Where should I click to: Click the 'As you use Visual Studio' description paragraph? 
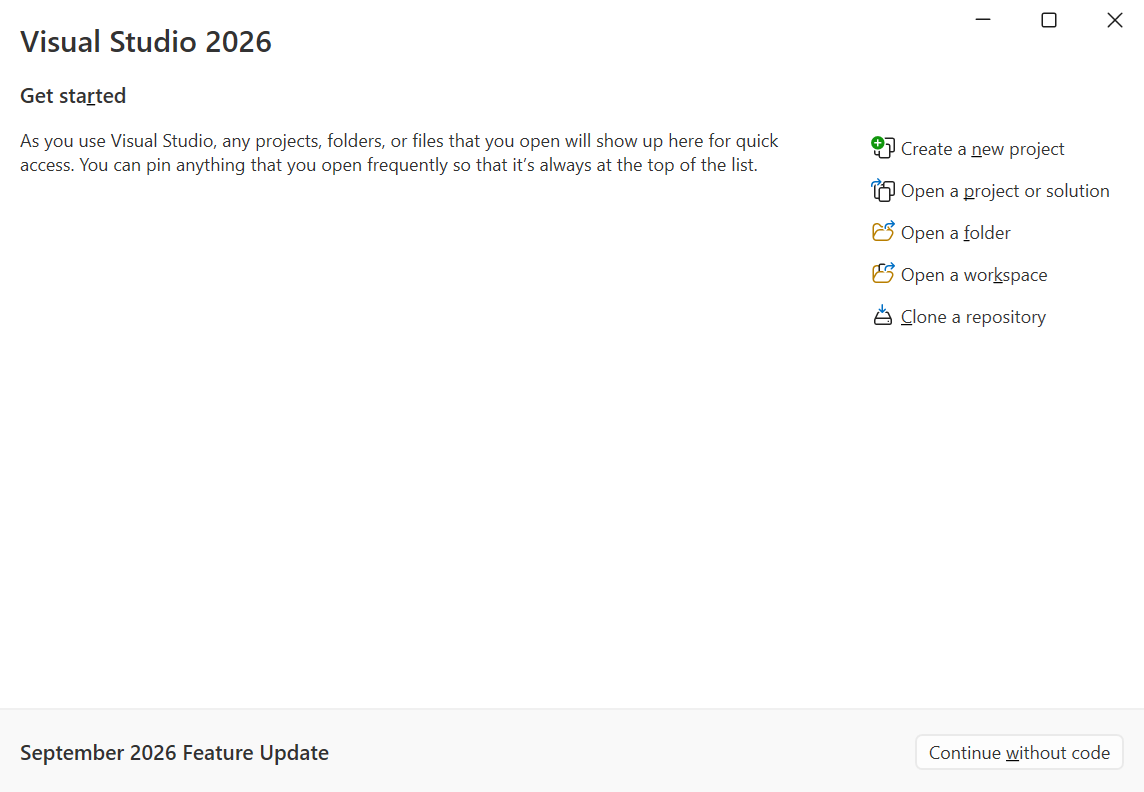coord(399,152)
